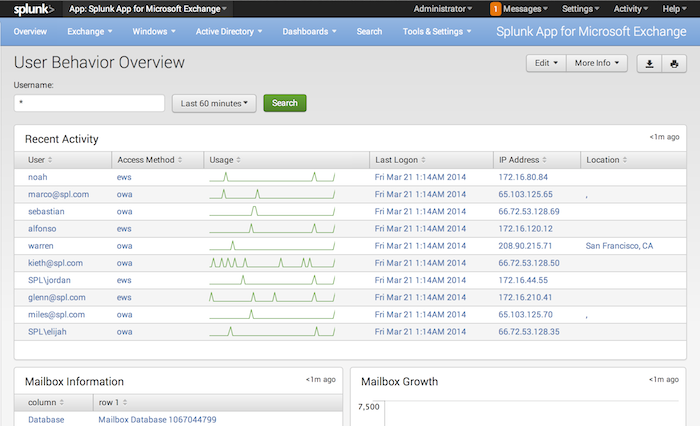Open the App selector dropdown
Viewport: 700px width, 426px height.
(148, 9)
